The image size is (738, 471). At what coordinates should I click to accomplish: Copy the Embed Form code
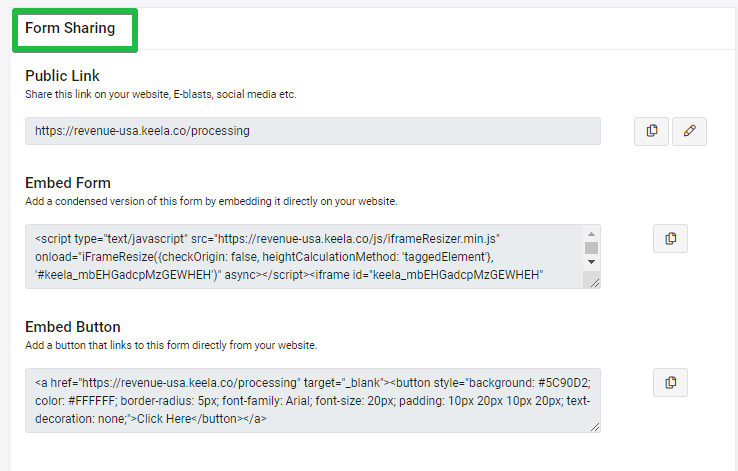670,239
